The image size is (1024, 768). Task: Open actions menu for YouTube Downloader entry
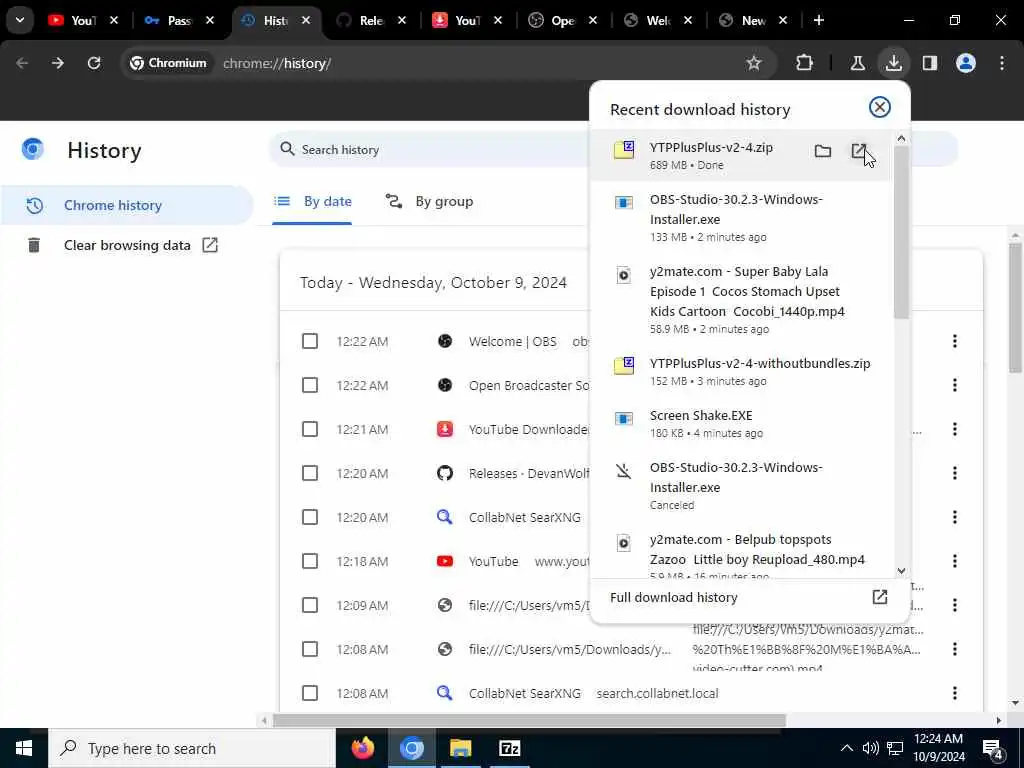tap(955, 429)
